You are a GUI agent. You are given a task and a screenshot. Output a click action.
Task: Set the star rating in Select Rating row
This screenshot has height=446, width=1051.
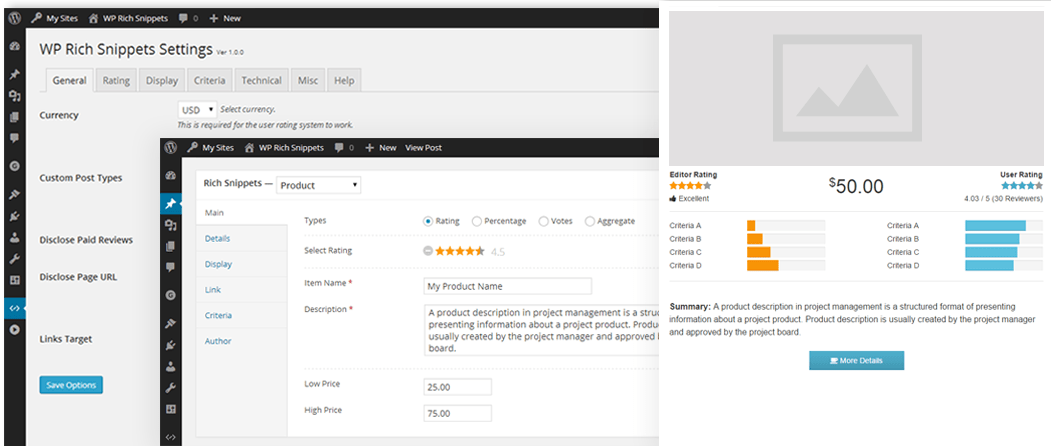(460, 252)
